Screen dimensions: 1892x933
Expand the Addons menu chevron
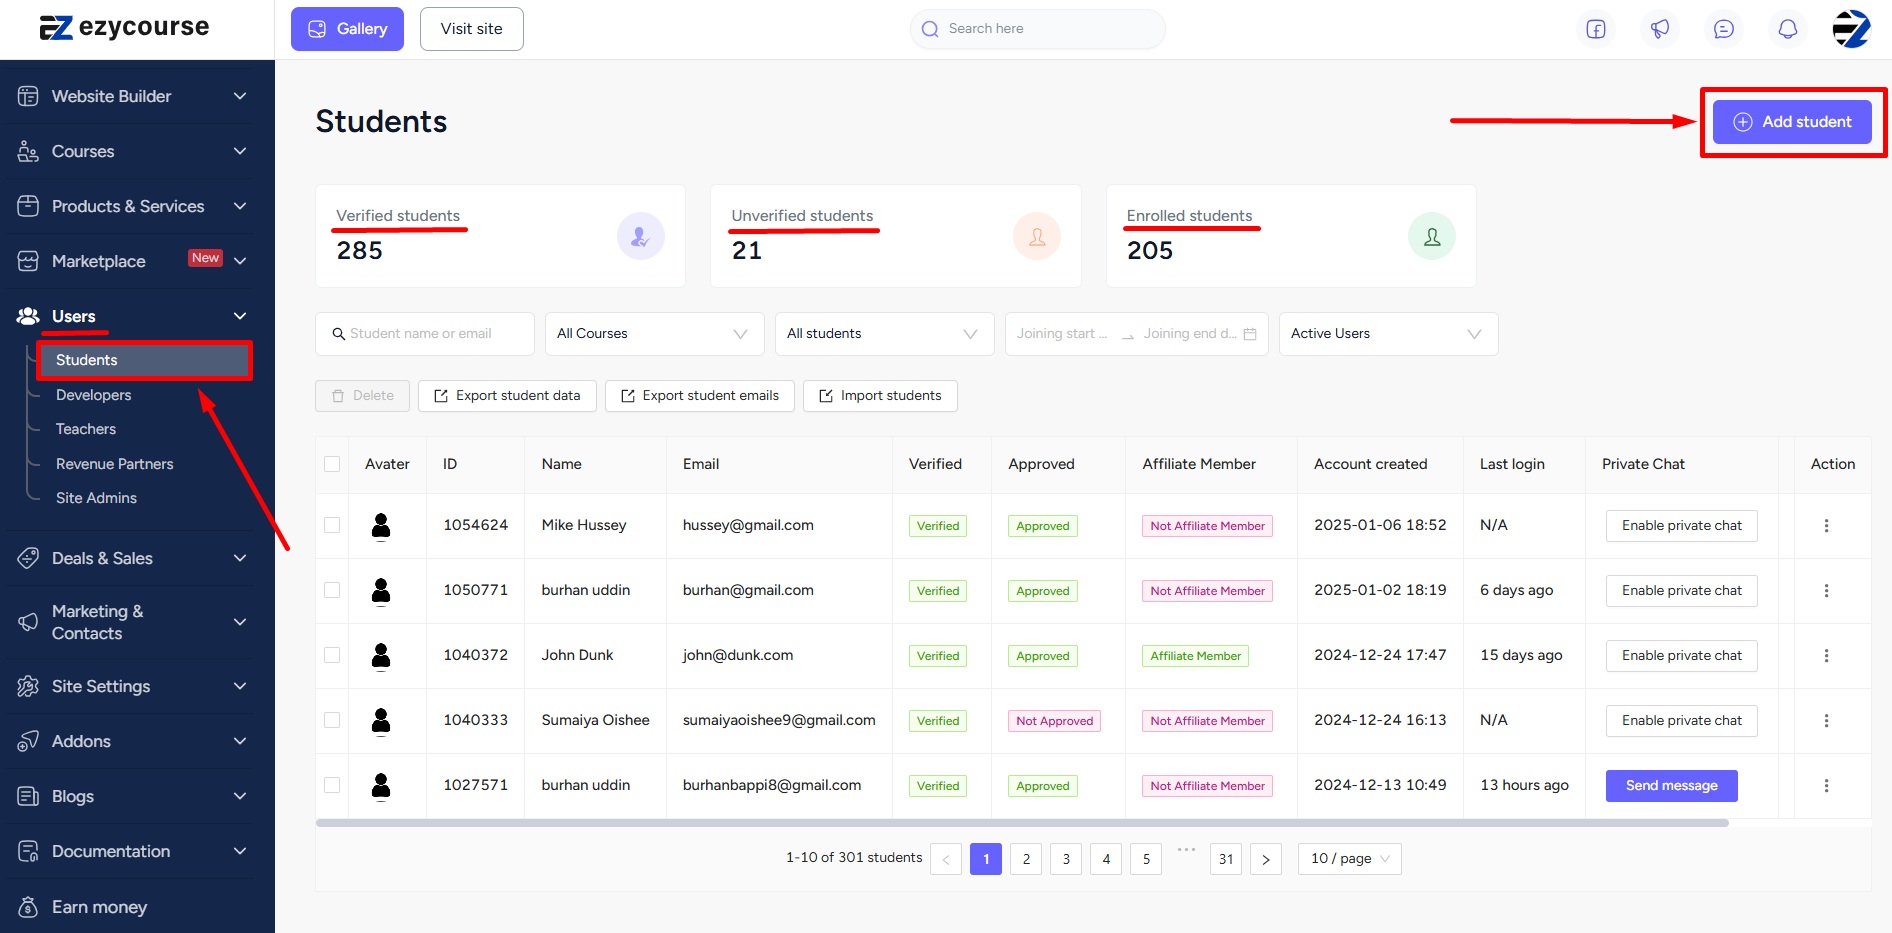coord(240,741)
